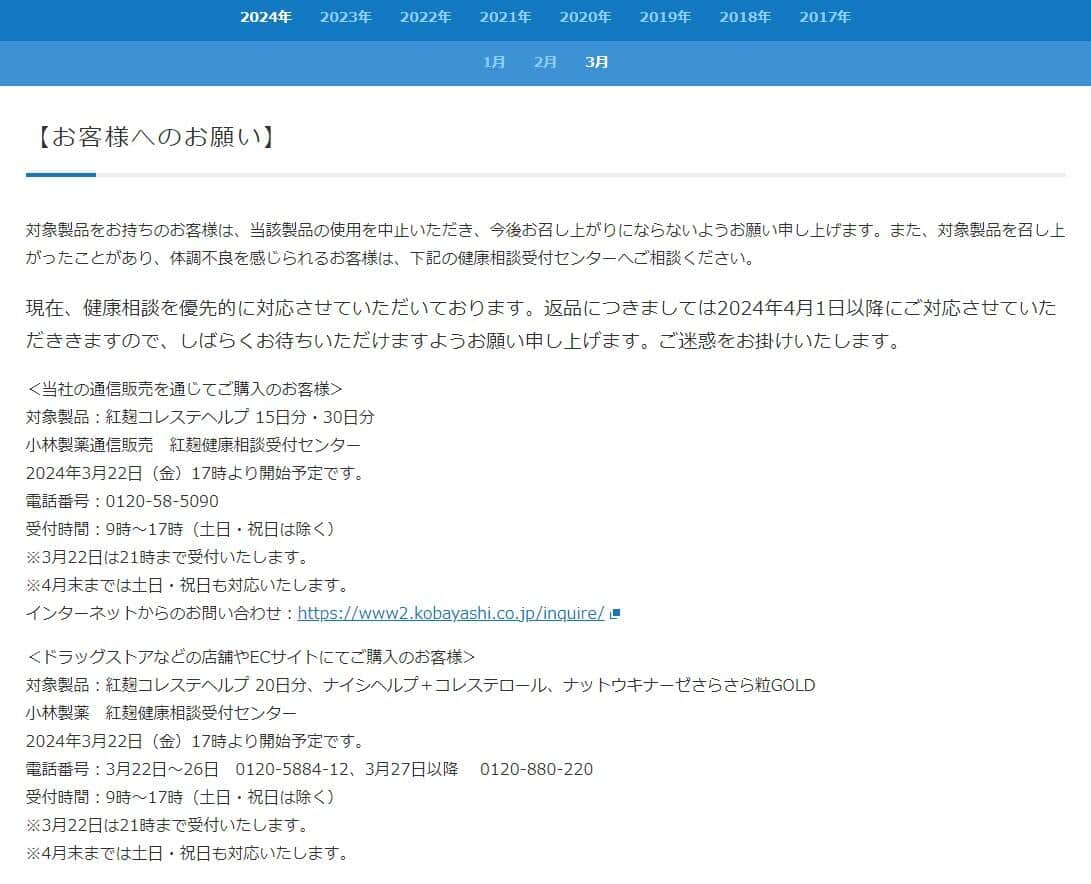This screenshot has height=884, width=1091.
Task: Click the 0120-880-220 contact number
Action: [x=542, y=770]
